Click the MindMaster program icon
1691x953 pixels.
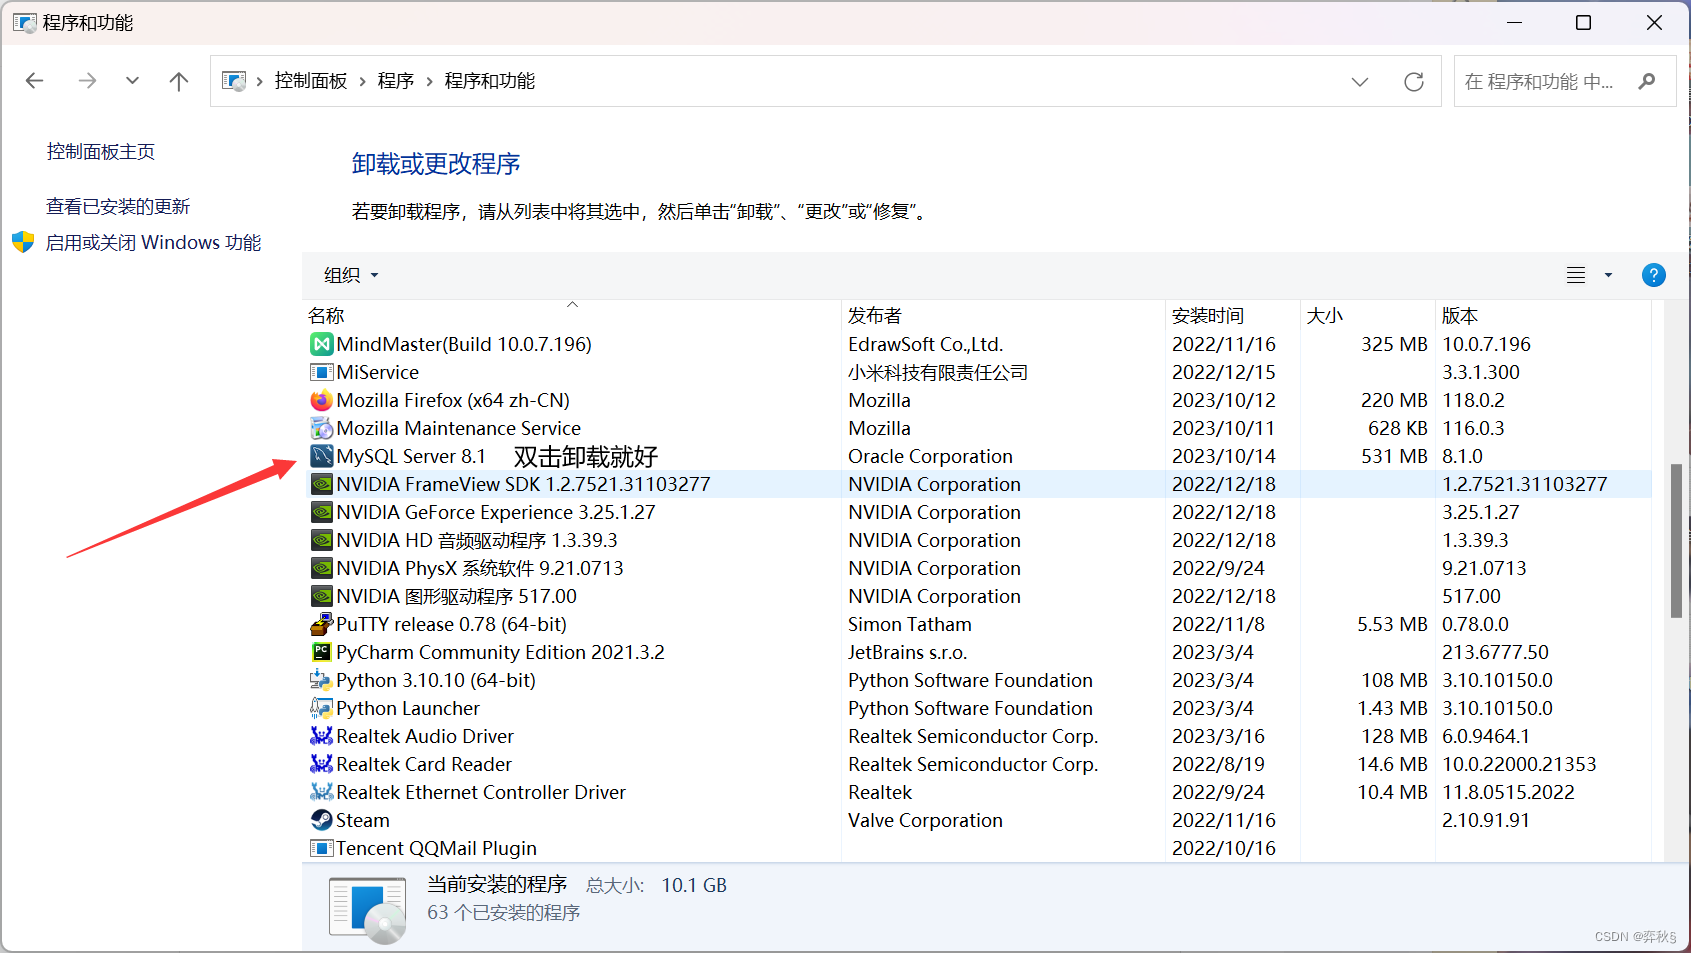pyautogui.click(x=321, y=345)
